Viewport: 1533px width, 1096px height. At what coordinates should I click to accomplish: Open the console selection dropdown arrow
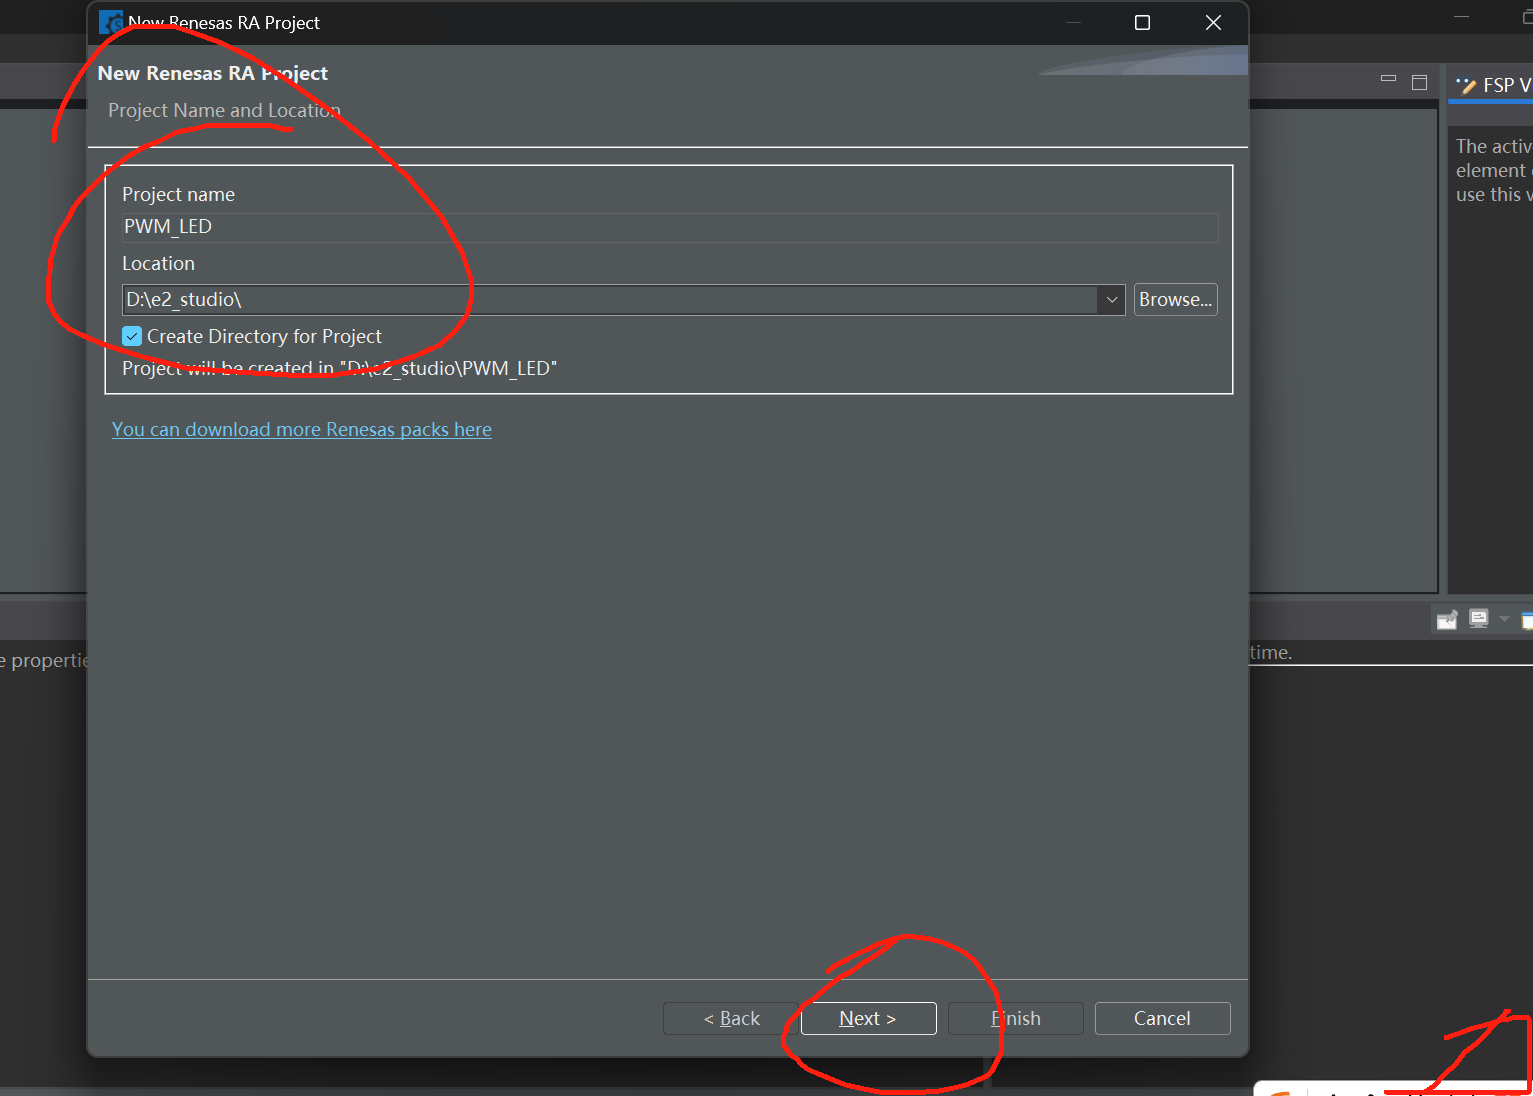(1504, 619)
